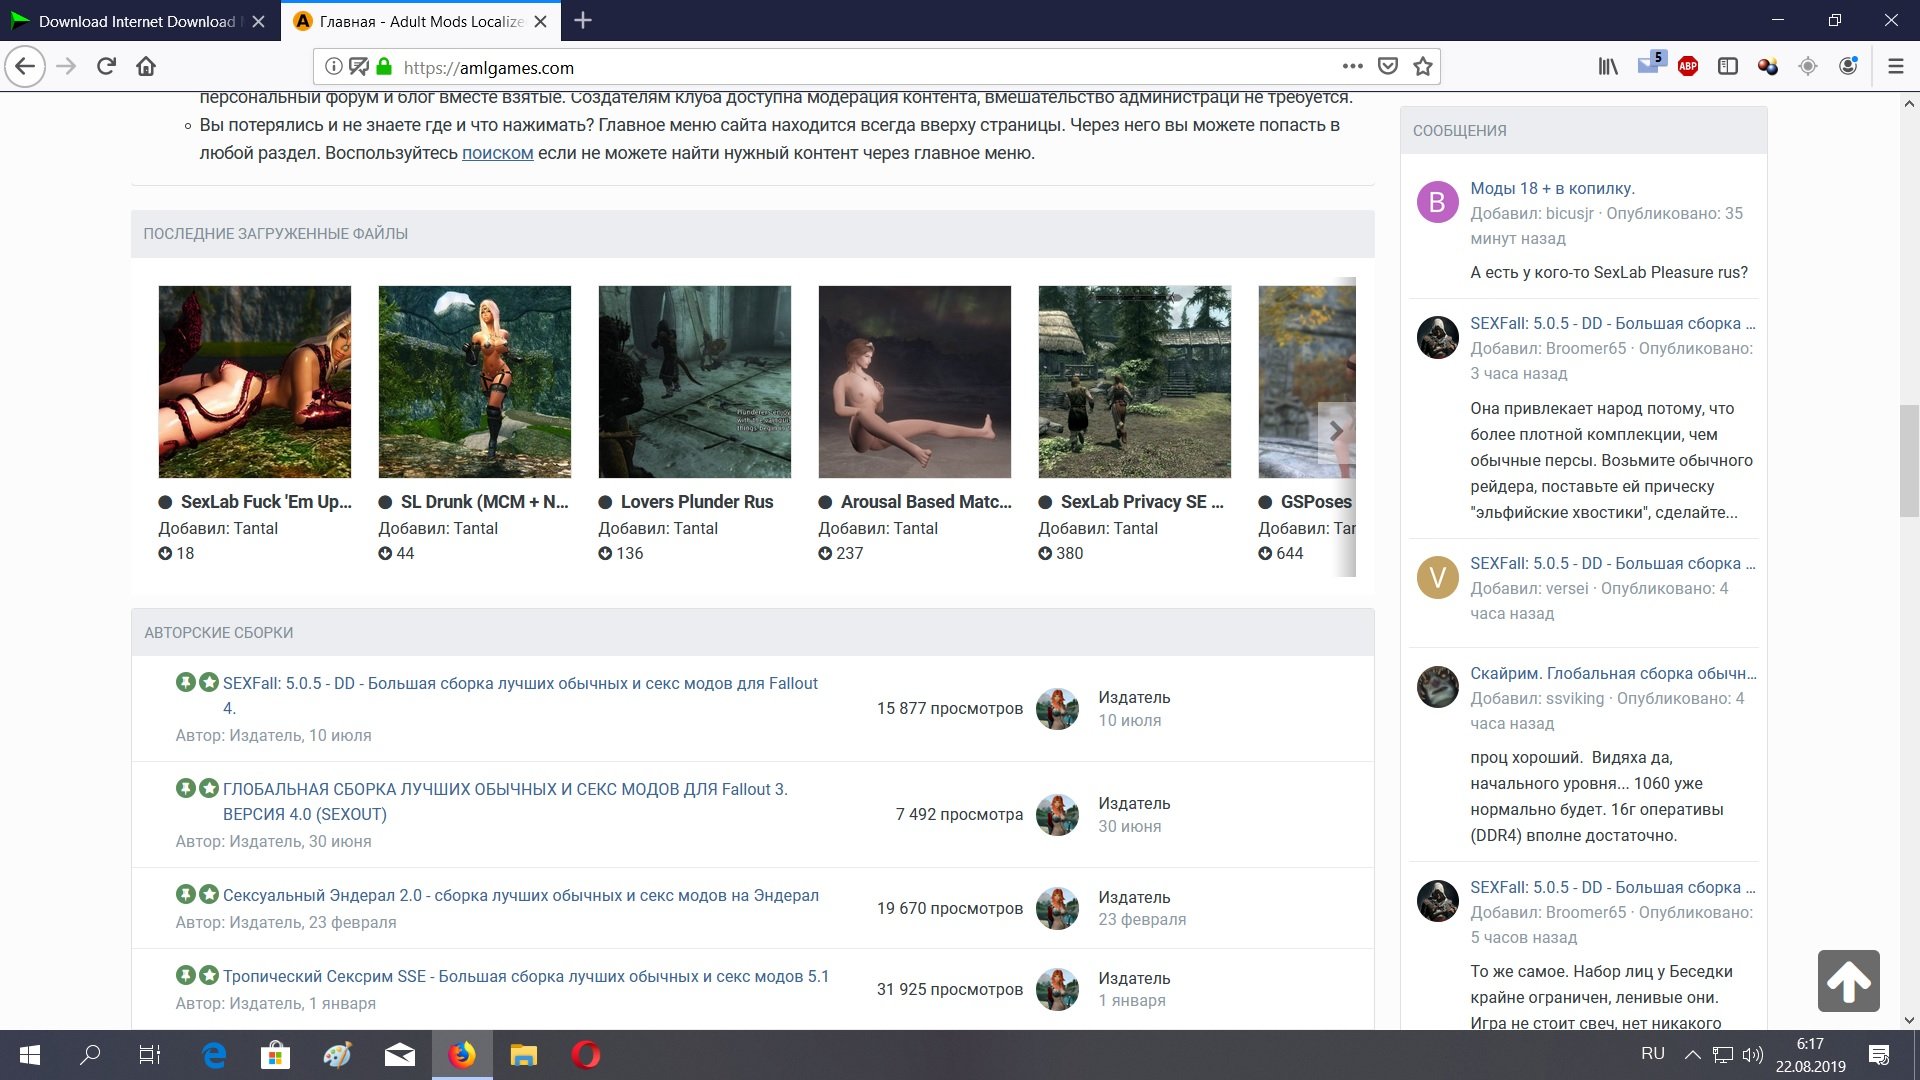Open Firefox Library icon
The image size is (1920, 1080).
click(x=1607, y=67)
